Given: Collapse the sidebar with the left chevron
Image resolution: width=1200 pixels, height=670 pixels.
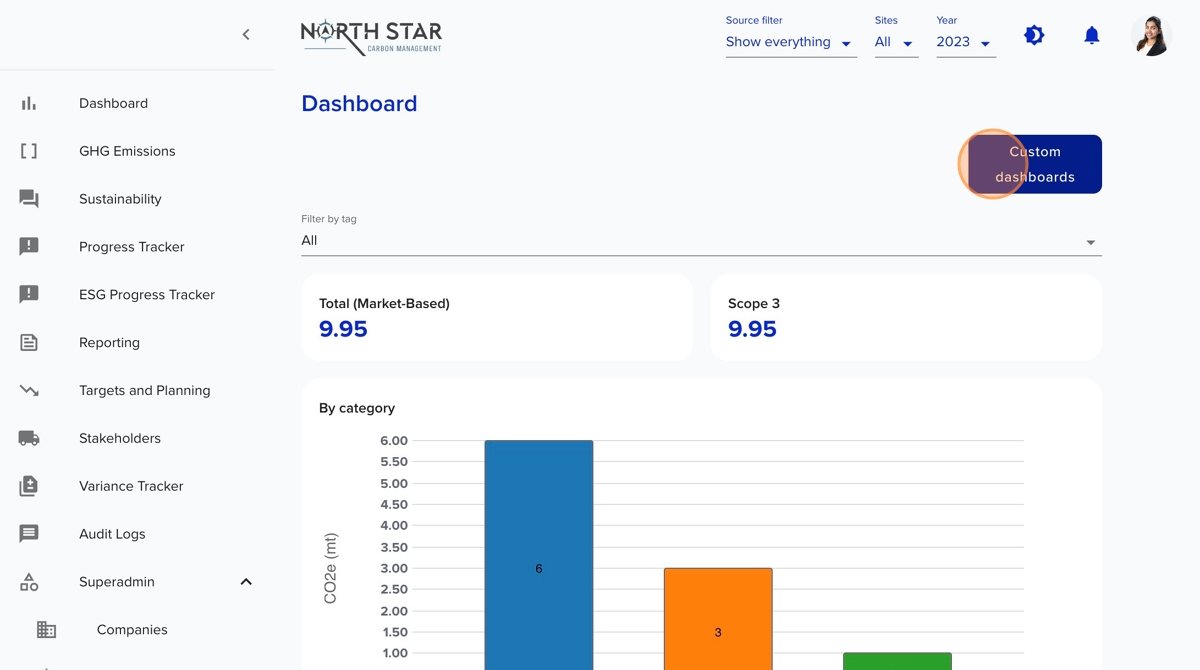Looking at the screenshot, I should pyautogui.click(x=246, y=35).
